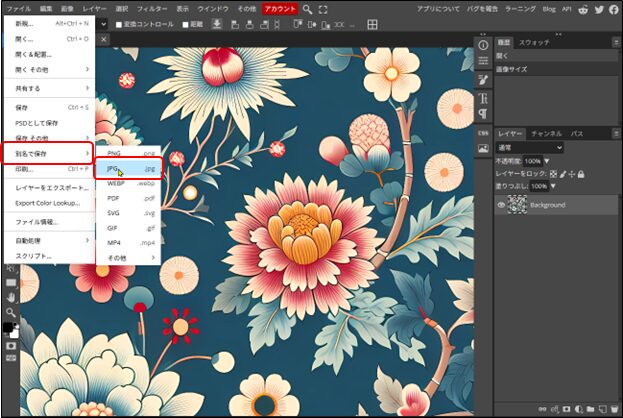This screenshot has height=418, width=623.
Task: Click the black foreground color swatch
Action: [x=8, y=328]
